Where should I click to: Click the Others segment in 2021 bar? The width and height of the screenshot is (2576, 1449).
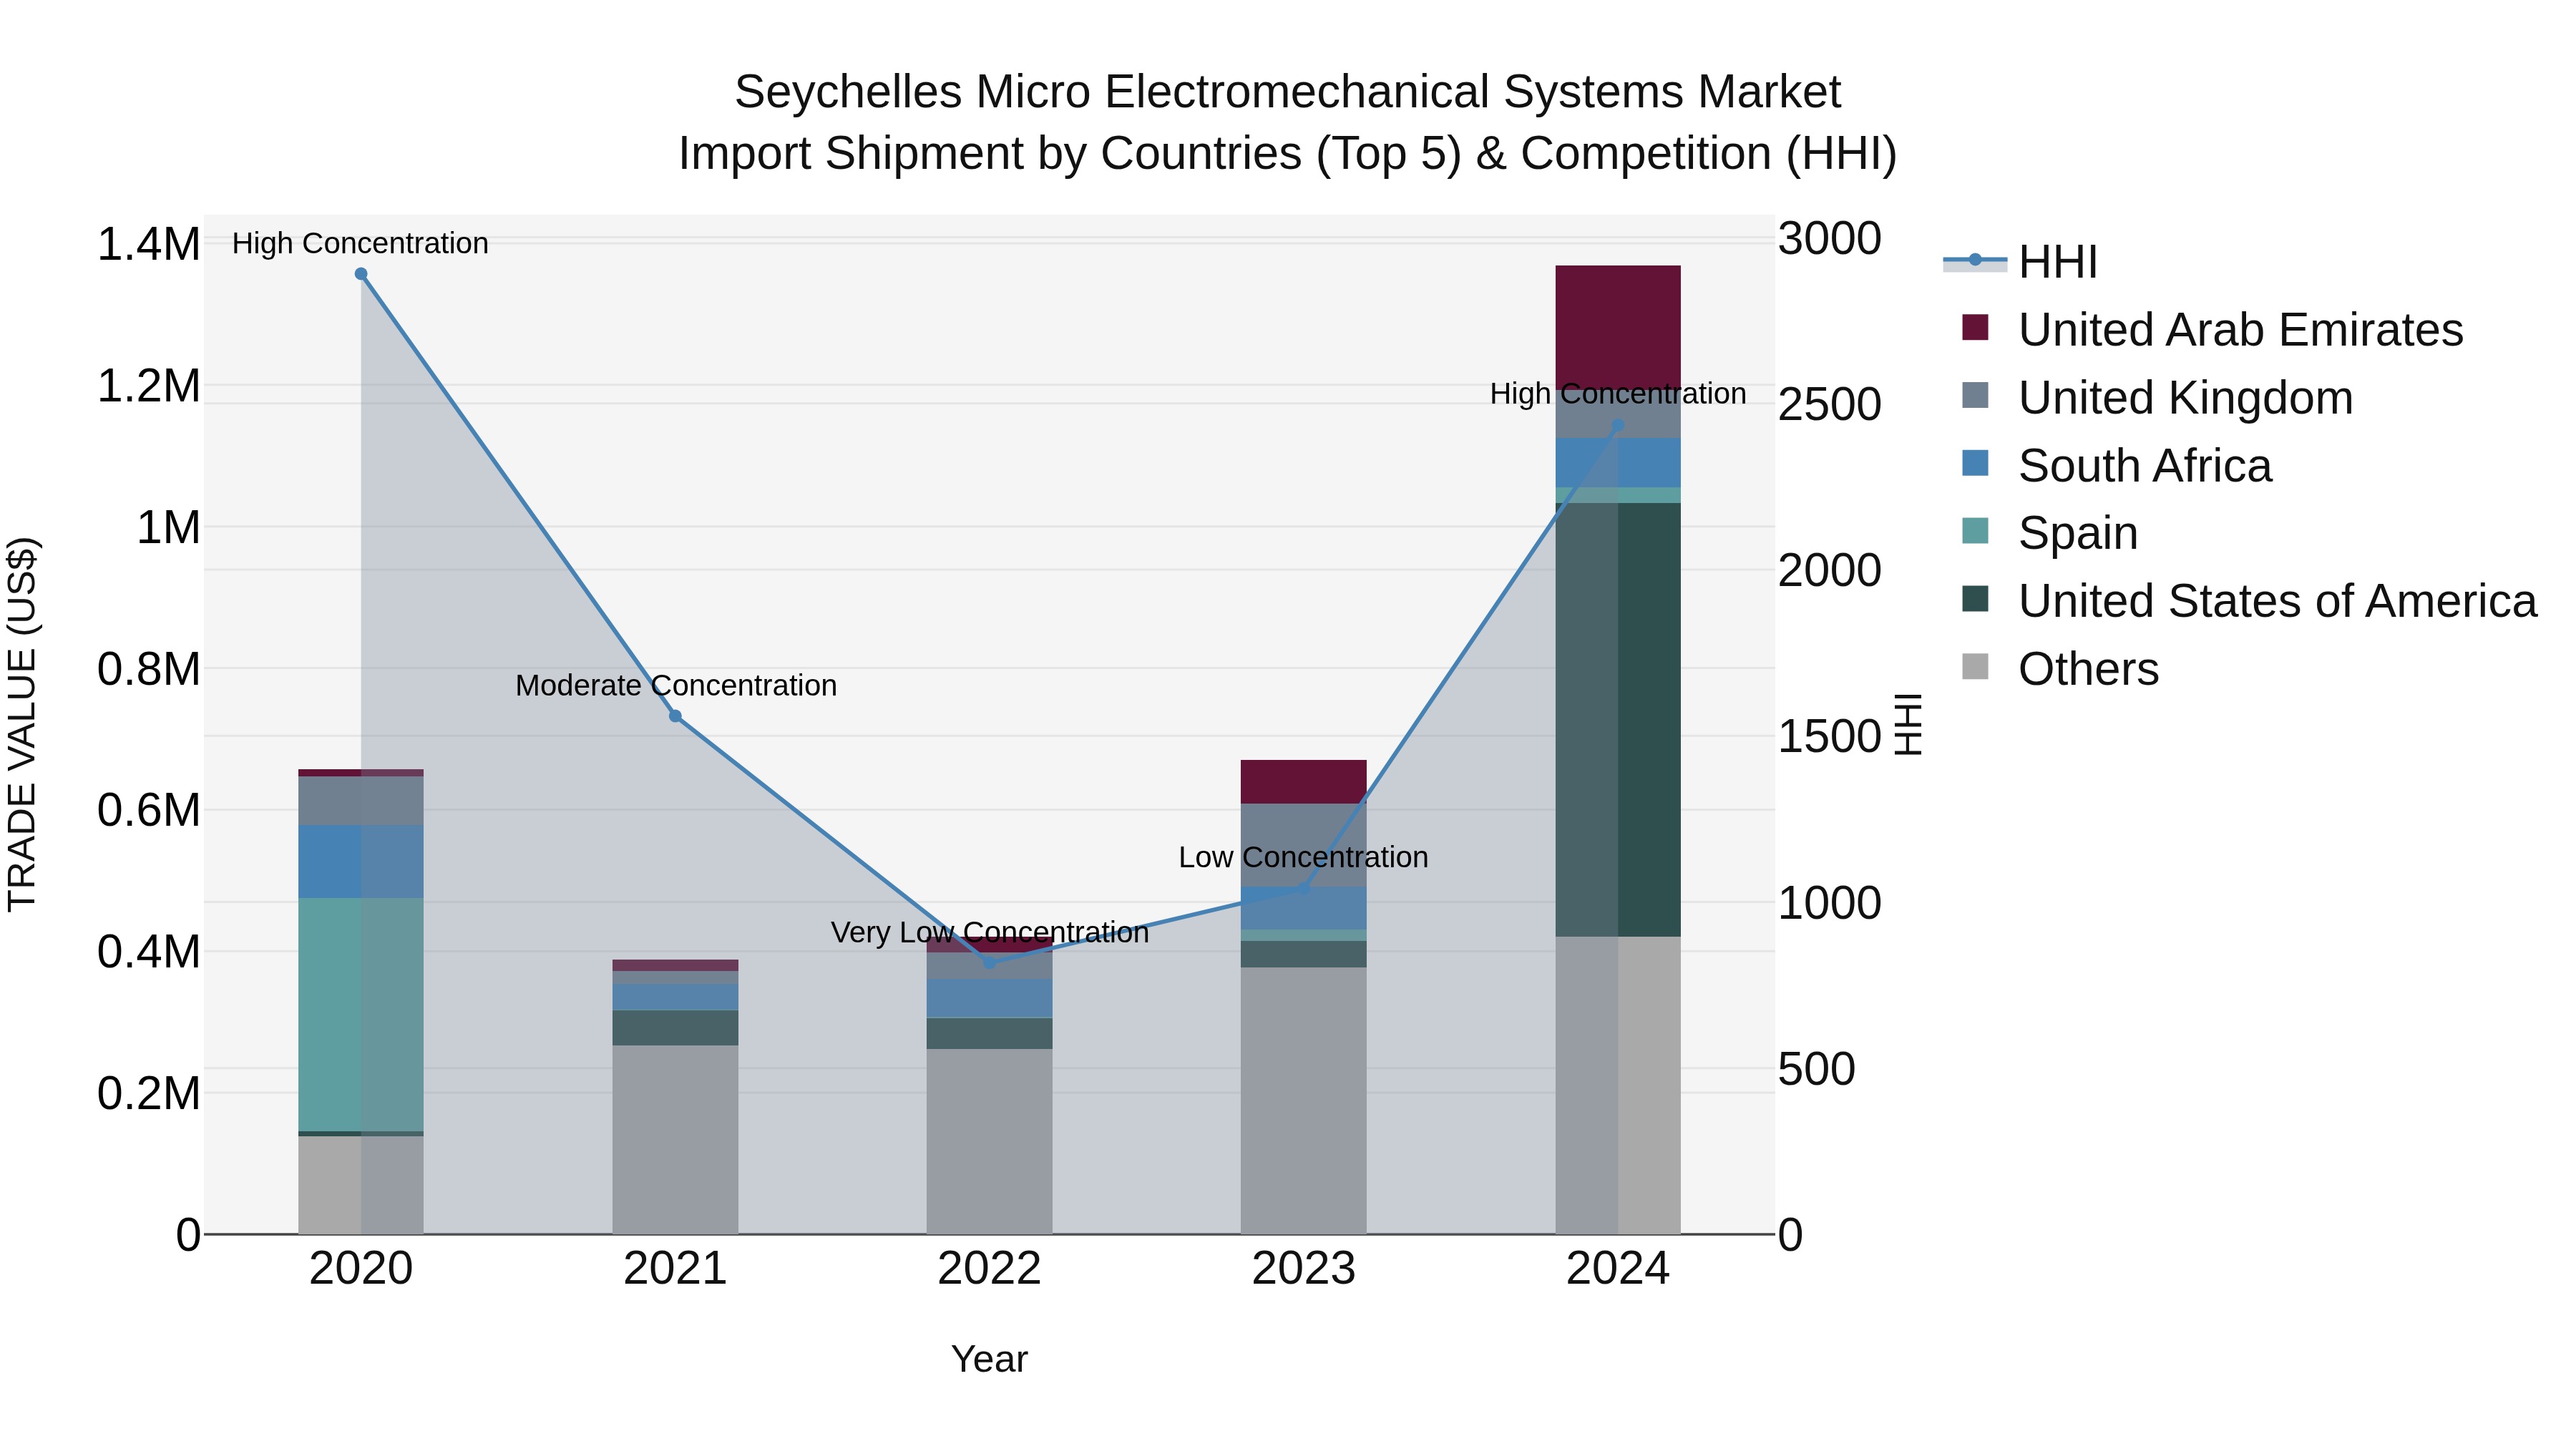(x=675, y=1140)
